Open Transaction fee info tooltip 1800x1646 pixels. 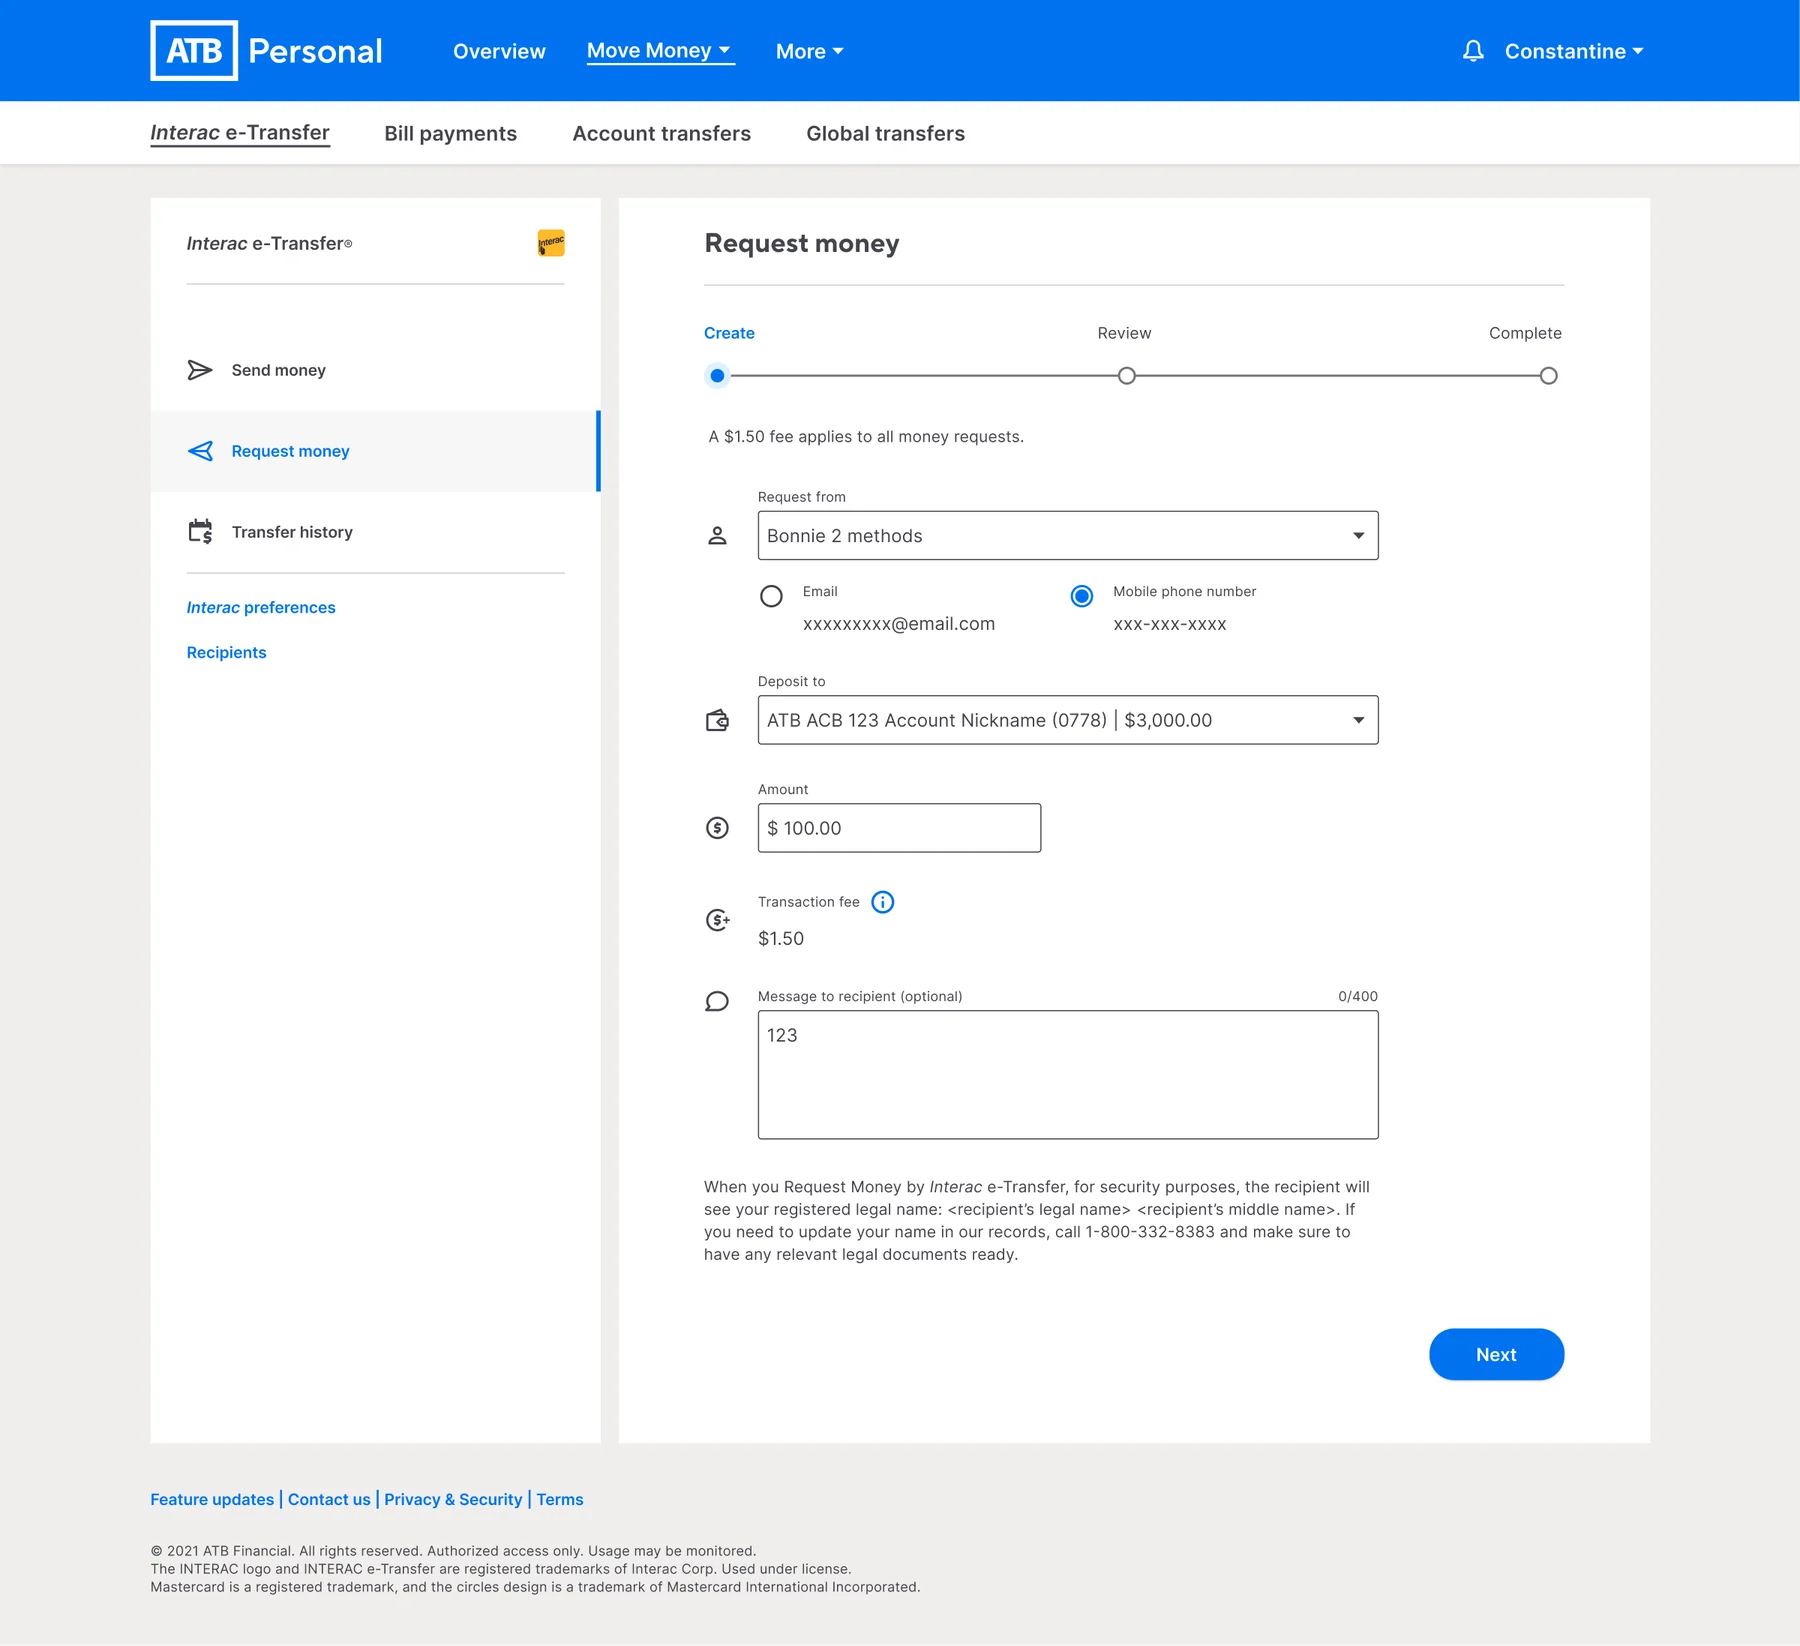pos(882,902)
